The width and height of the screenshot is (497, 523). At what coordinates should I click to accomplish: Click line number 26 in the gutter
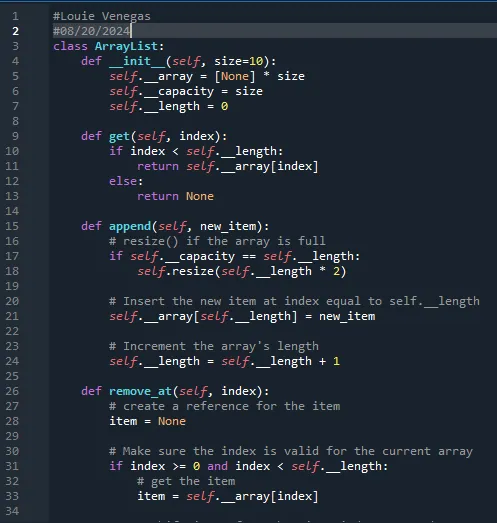(12, 391)
